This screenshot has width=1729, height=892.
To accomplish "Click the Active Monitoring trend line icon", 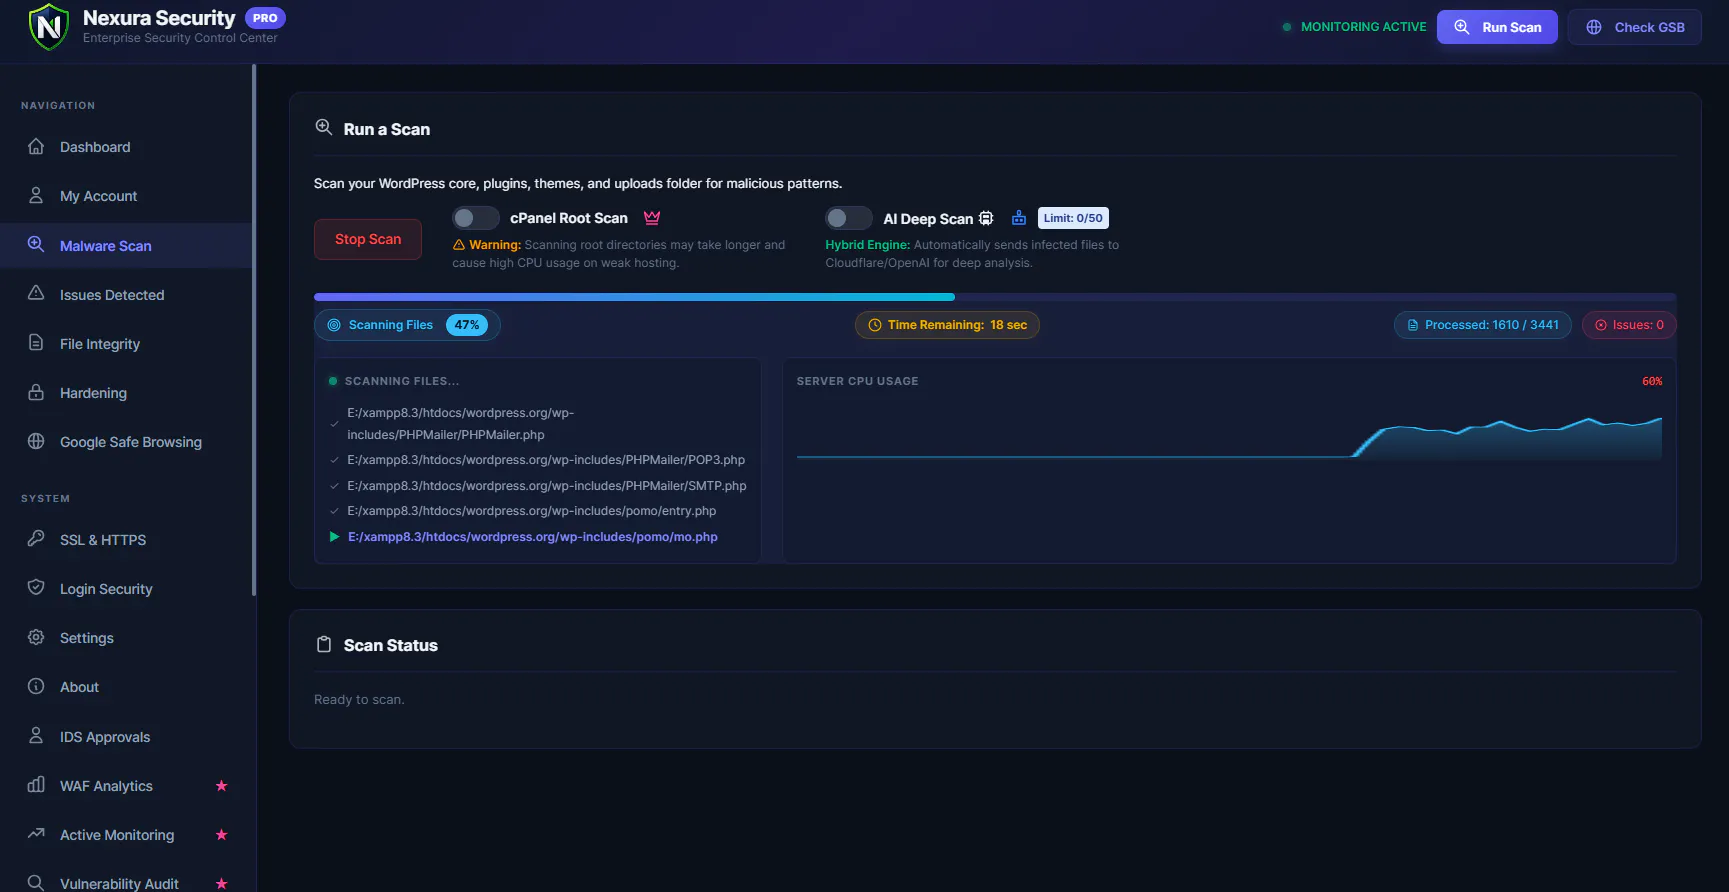I will click(x=36, y=833).
